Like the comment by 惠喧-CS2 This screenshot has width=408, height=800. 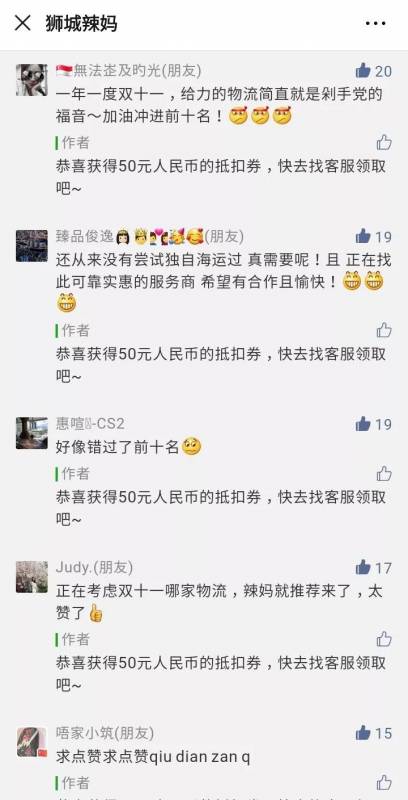(374, 424)
